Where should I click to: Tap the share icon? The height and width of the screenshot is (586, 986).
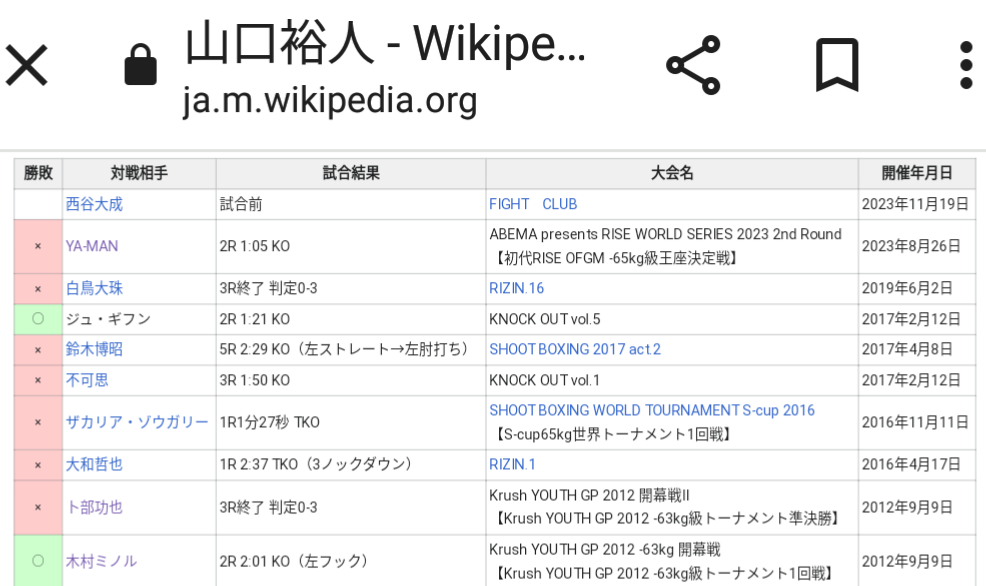(693, 65)
